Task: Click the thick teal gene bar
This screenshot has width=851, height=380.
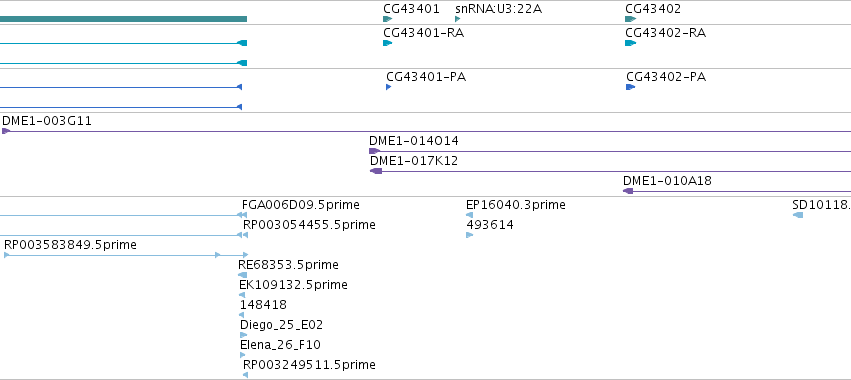Action: click(x=123, y=19)
